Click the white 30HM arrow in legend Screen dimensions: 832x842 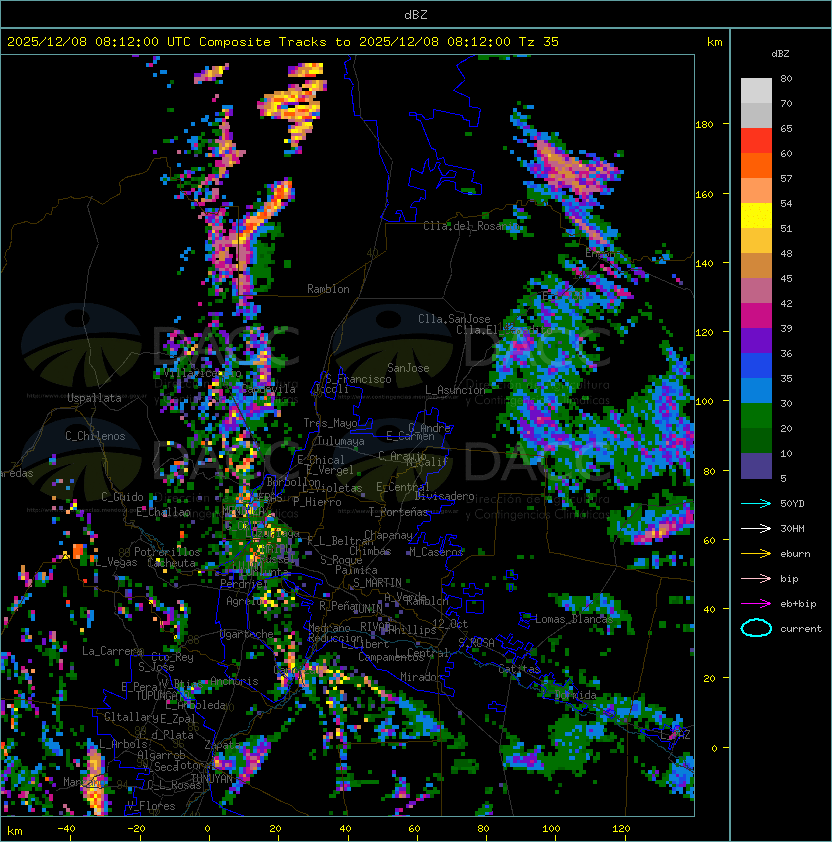(x=756, y=528)
